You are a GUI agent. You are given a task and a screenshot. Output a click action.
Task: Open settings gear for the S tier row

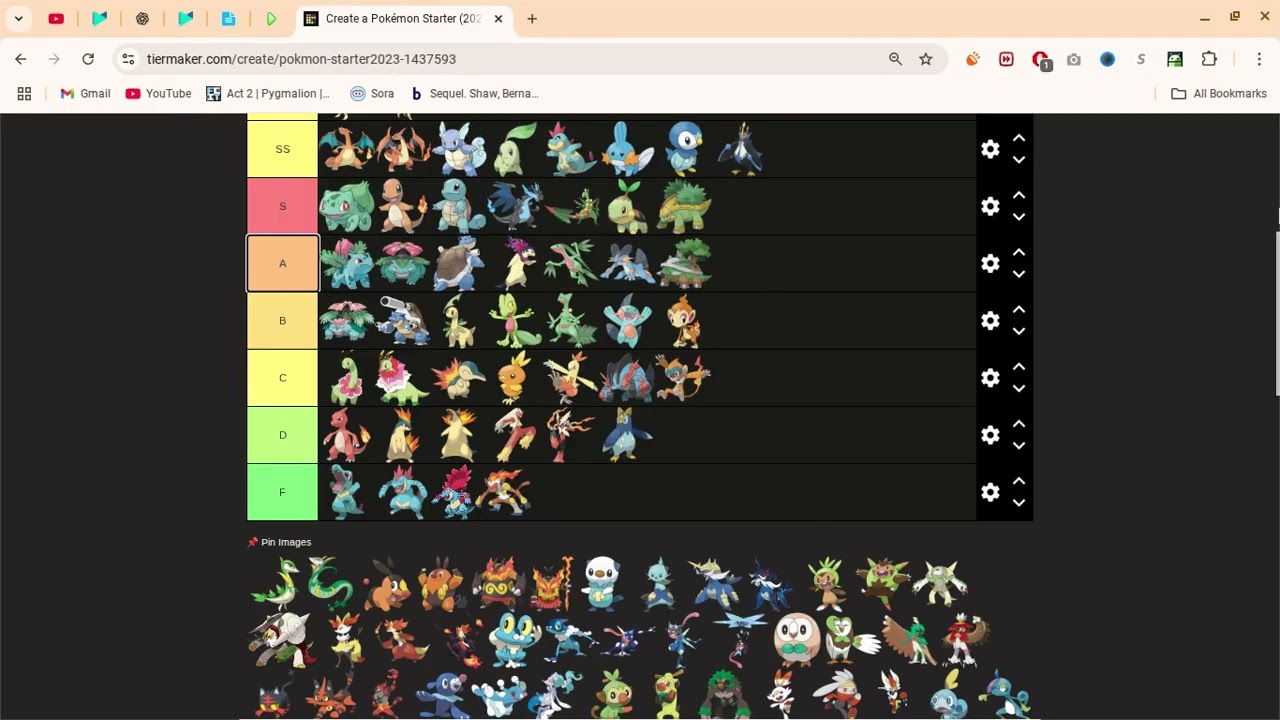990,206
